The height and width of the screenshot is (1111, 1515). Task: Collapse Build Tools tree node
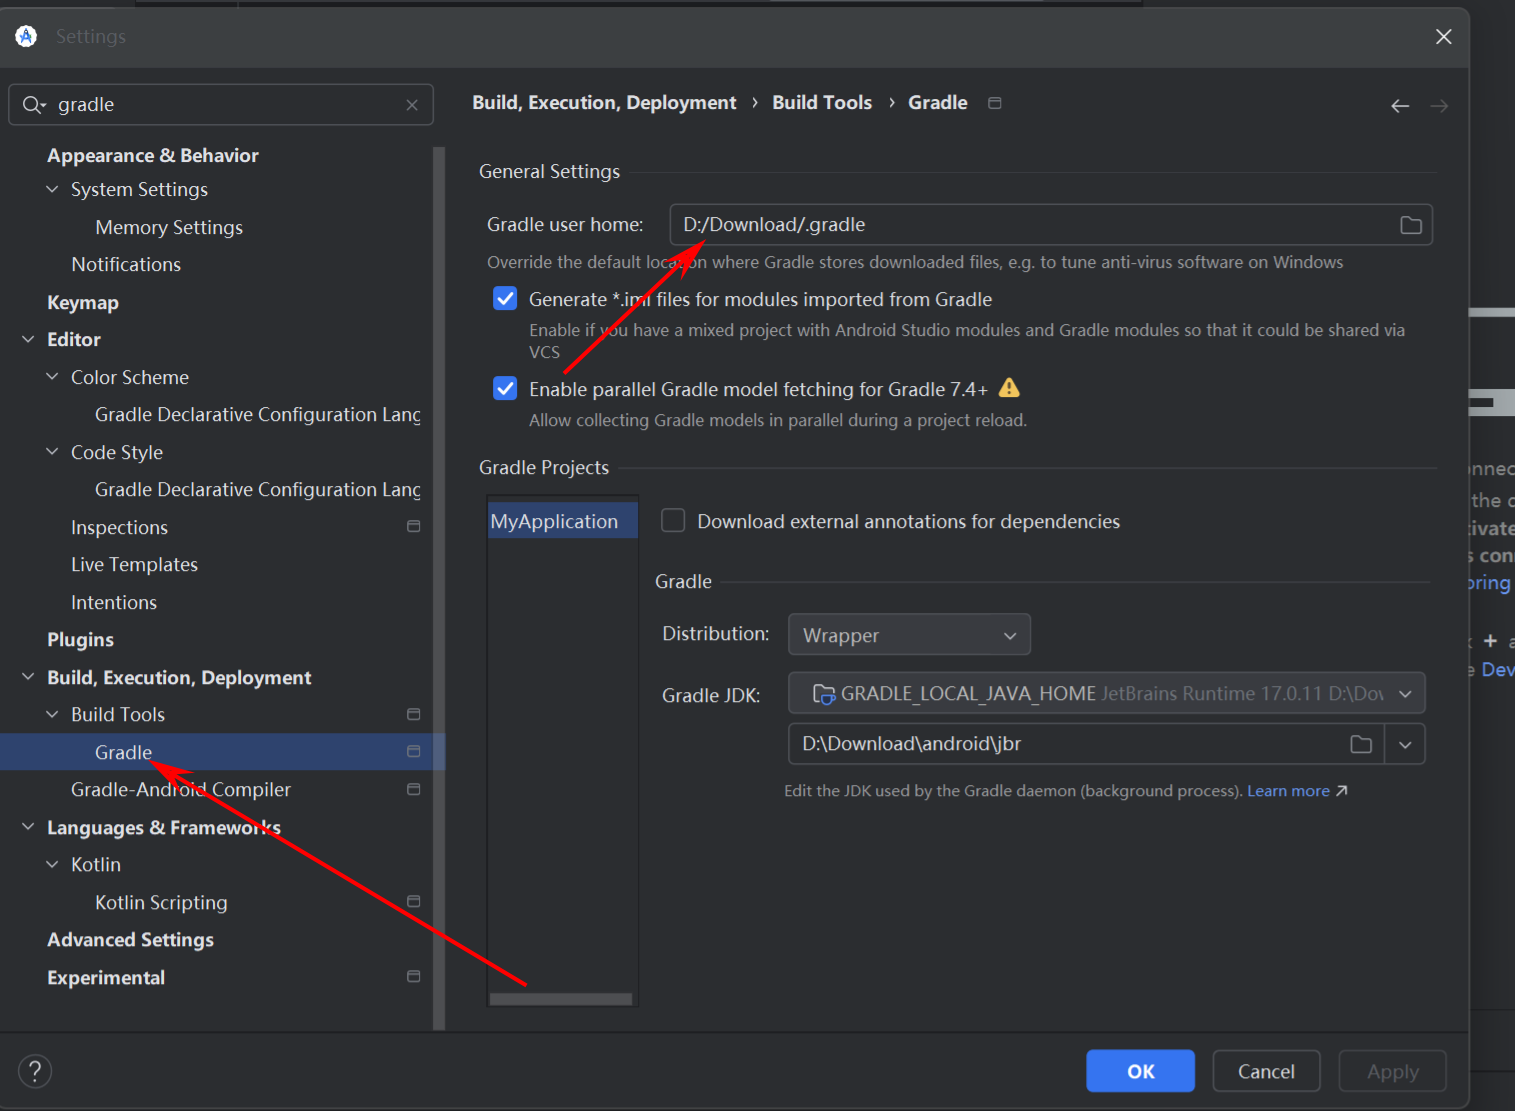pos(52,714)
